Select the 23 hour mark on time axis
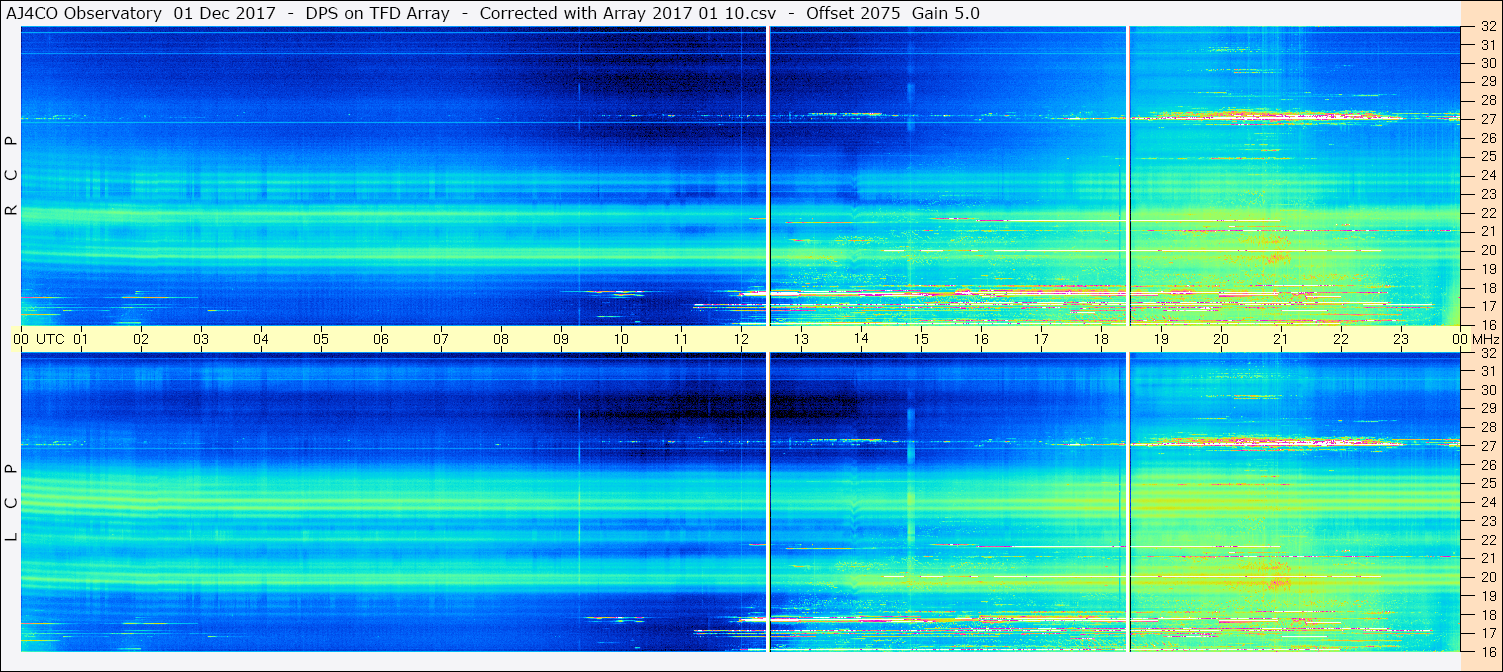The image size is (1503, 672). pyautogui.click(x=1401, y=339)
